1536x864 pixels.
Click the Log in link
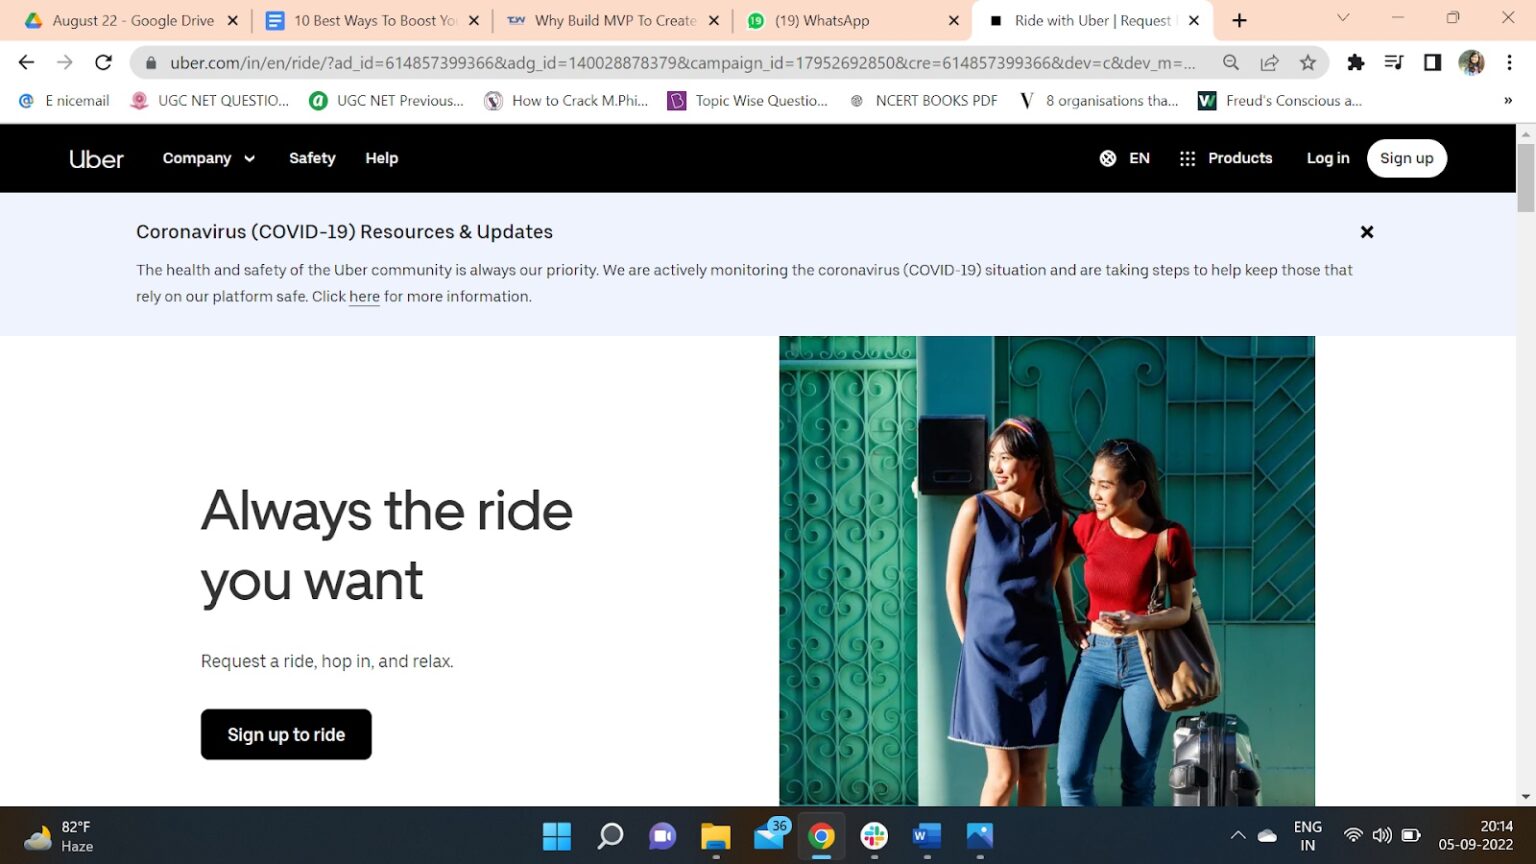coord(1327,158)
